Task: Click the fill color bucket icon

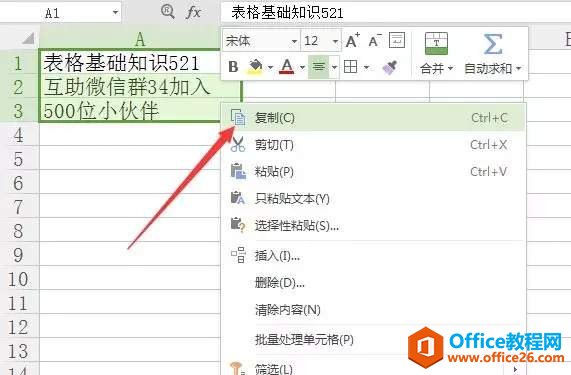Action: coord(255,67)
